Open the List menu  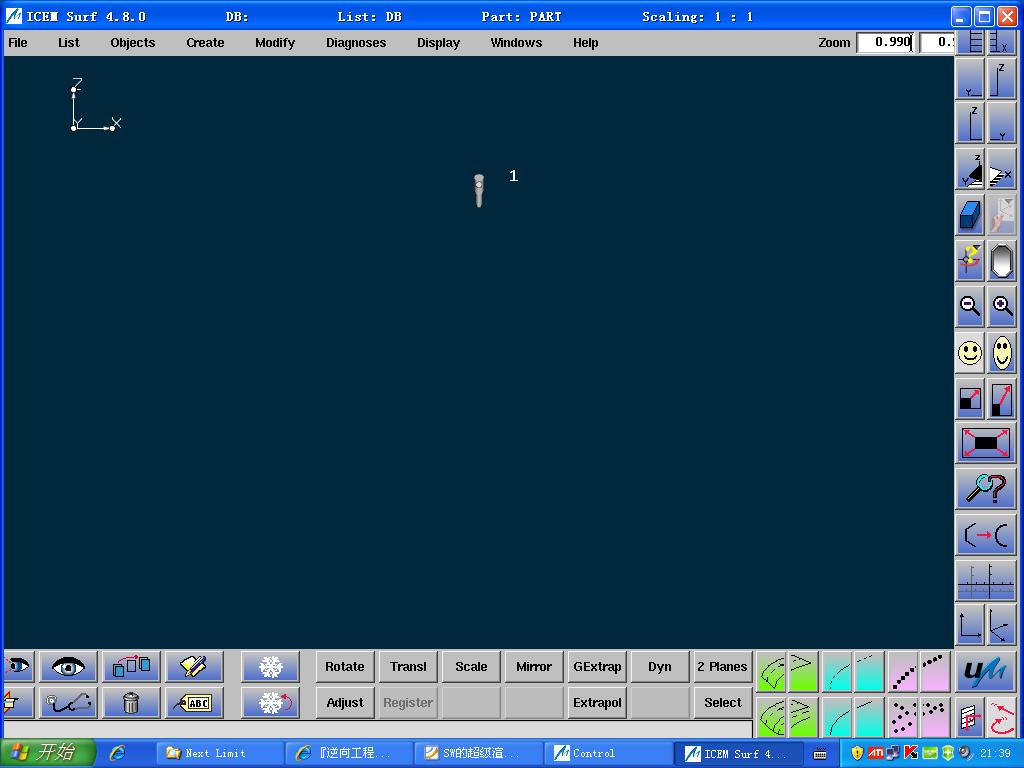69,42
